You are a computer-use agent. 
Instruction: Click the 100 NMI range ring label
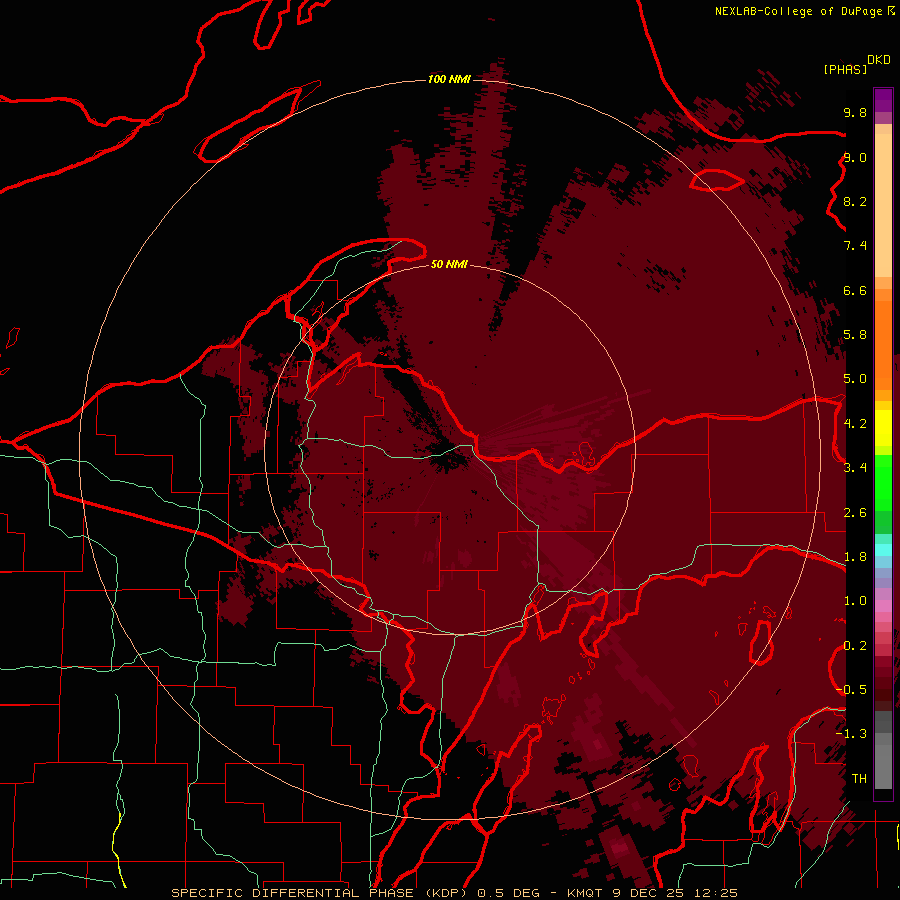449,79
